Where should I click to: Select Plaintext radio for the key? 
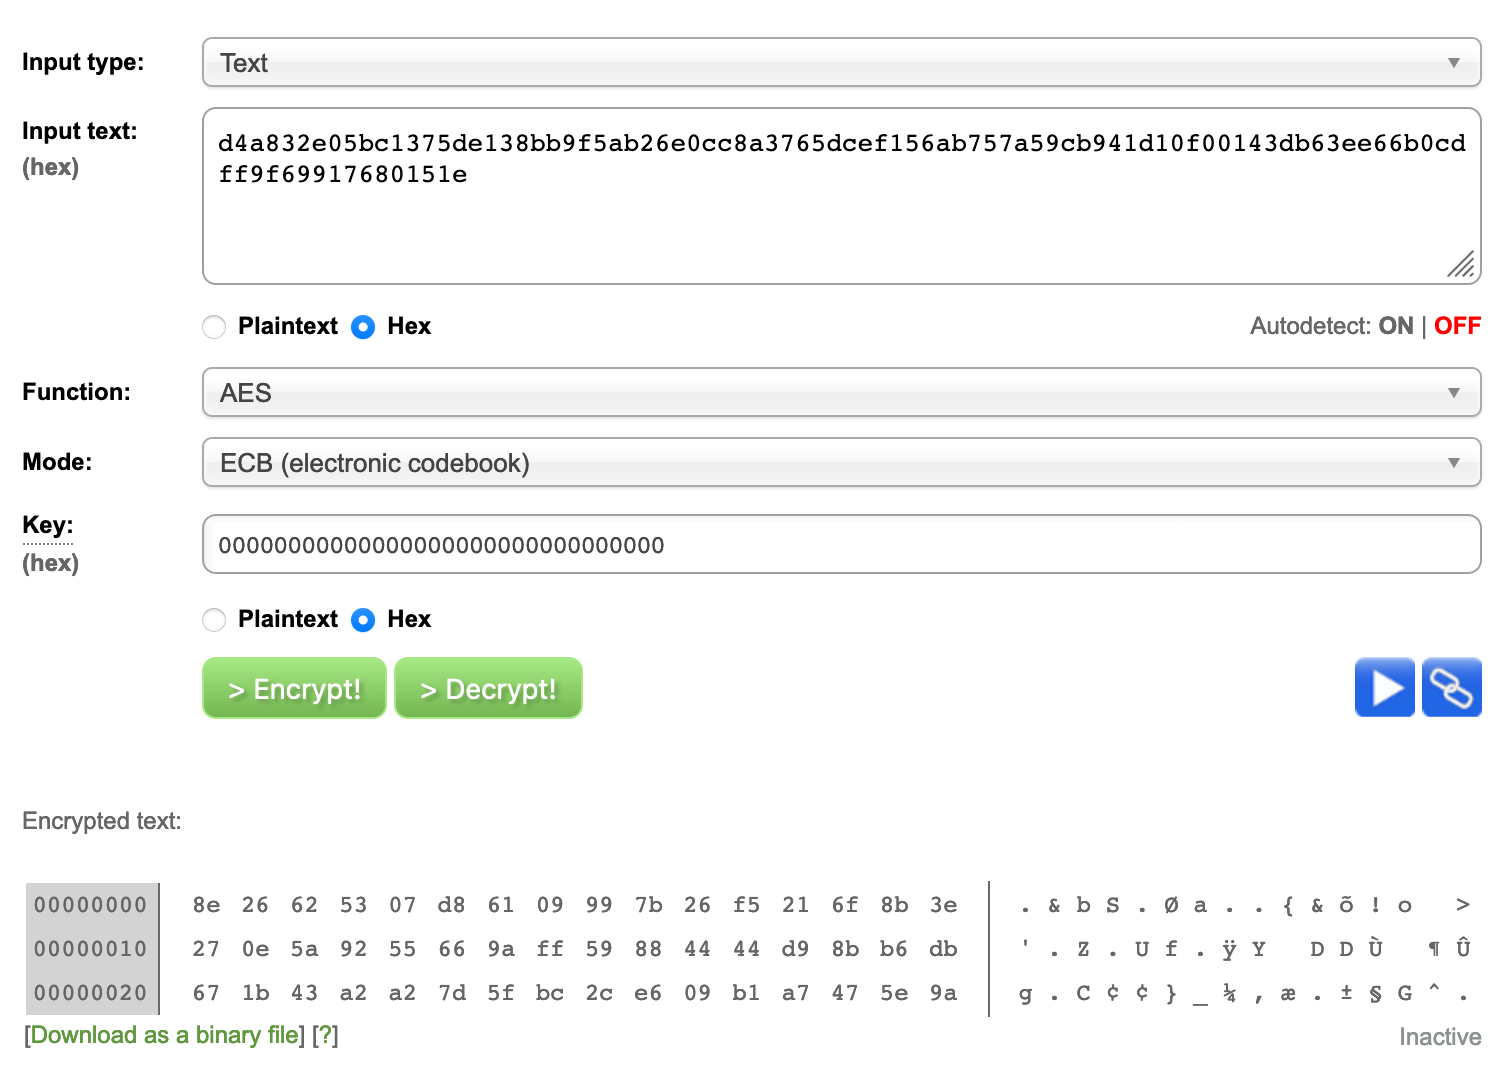point(214,620)
